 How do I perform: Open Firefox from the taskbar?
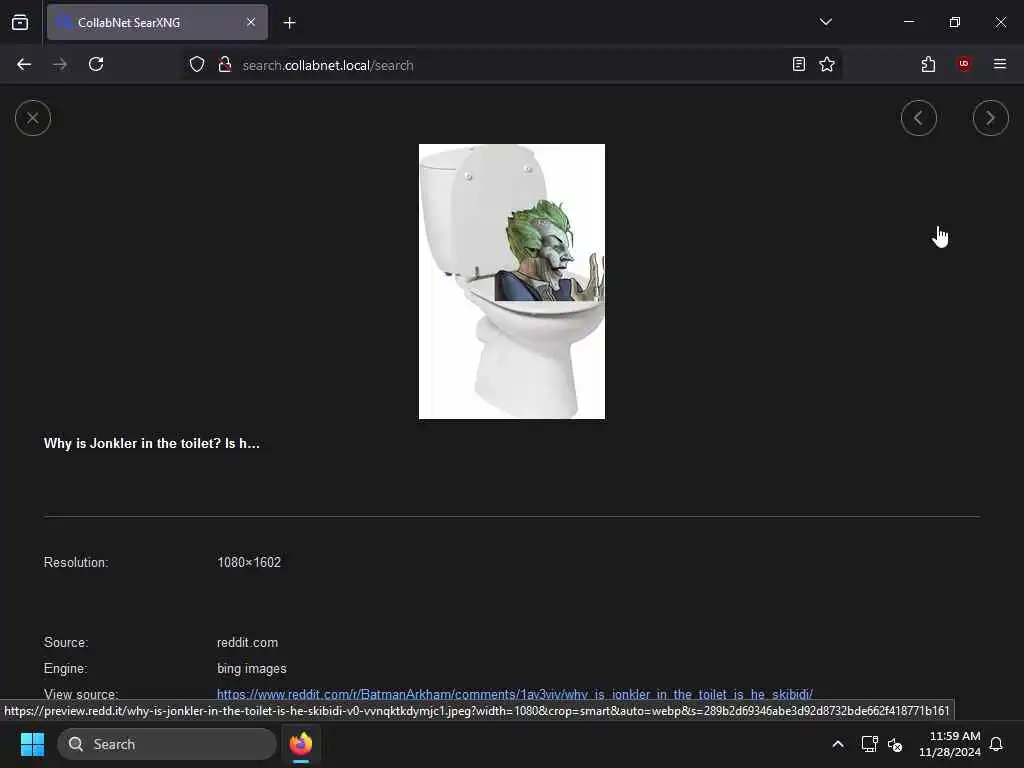tap(301, 744)
